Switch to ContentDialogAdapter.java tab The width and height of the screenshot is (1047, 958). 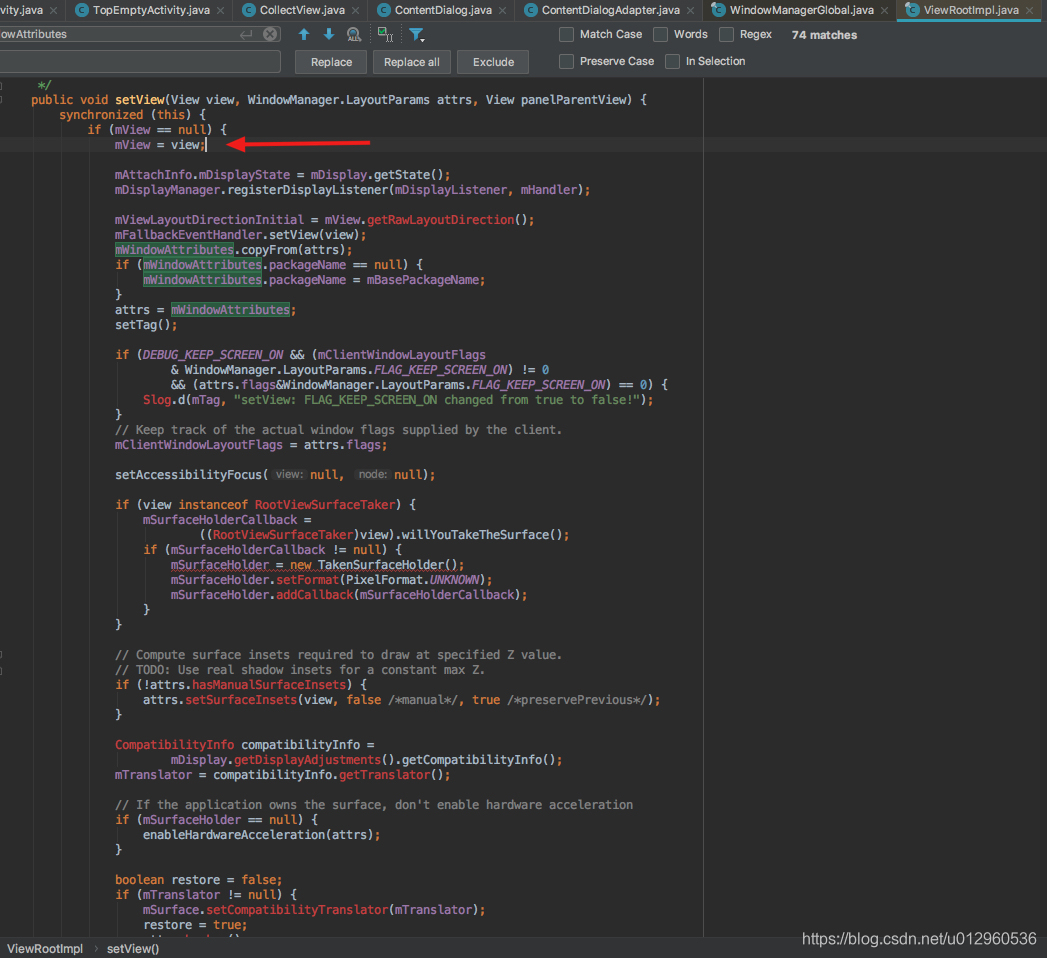click(x=610, y=10)
